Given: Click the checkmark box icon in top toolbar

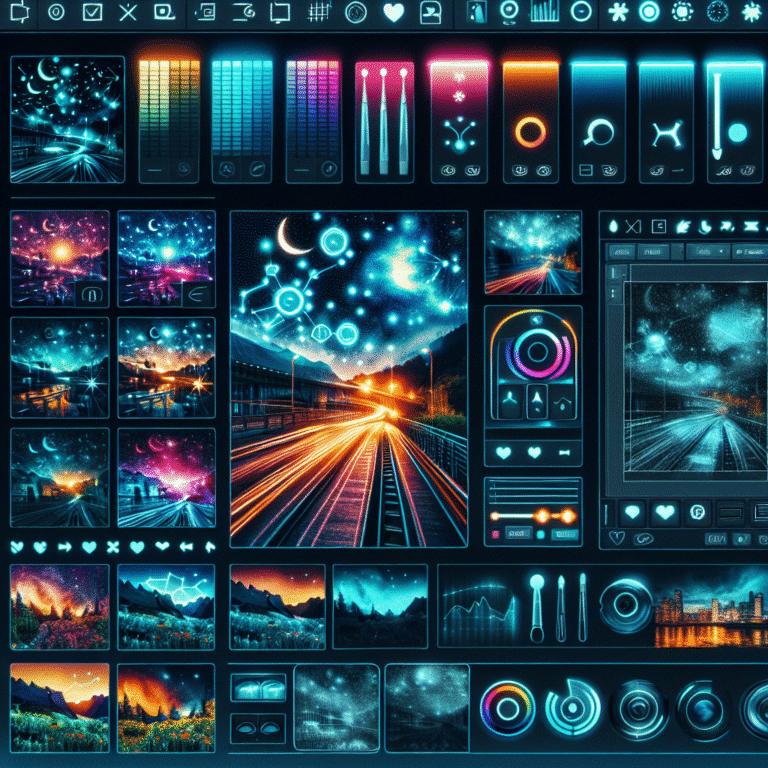Looking at the screenshot, I should tap(92, 13).
